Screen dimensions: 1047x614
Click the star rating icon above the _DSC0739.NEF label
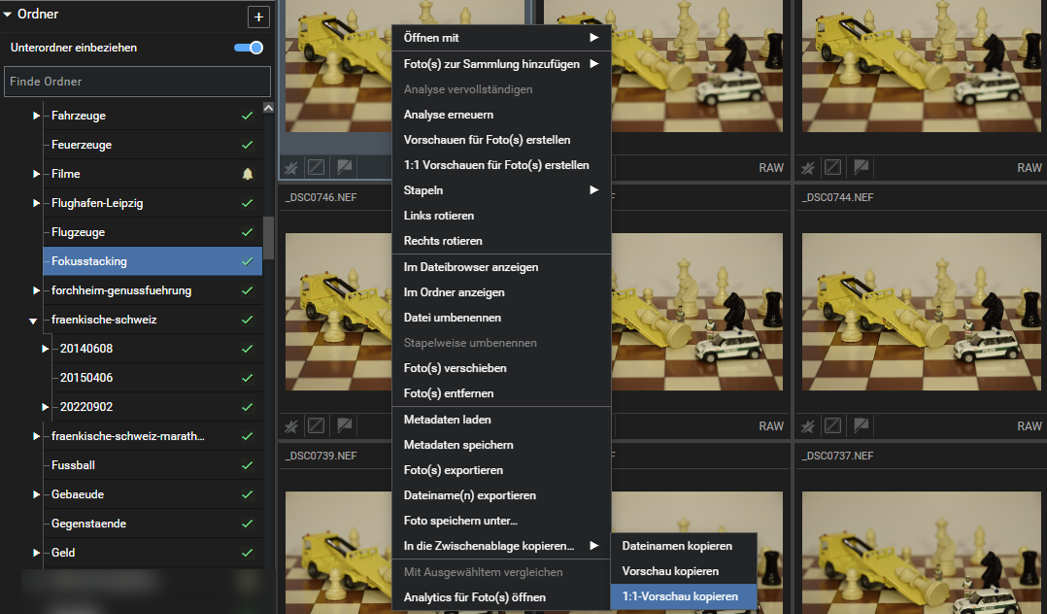[x=291, y=426]
